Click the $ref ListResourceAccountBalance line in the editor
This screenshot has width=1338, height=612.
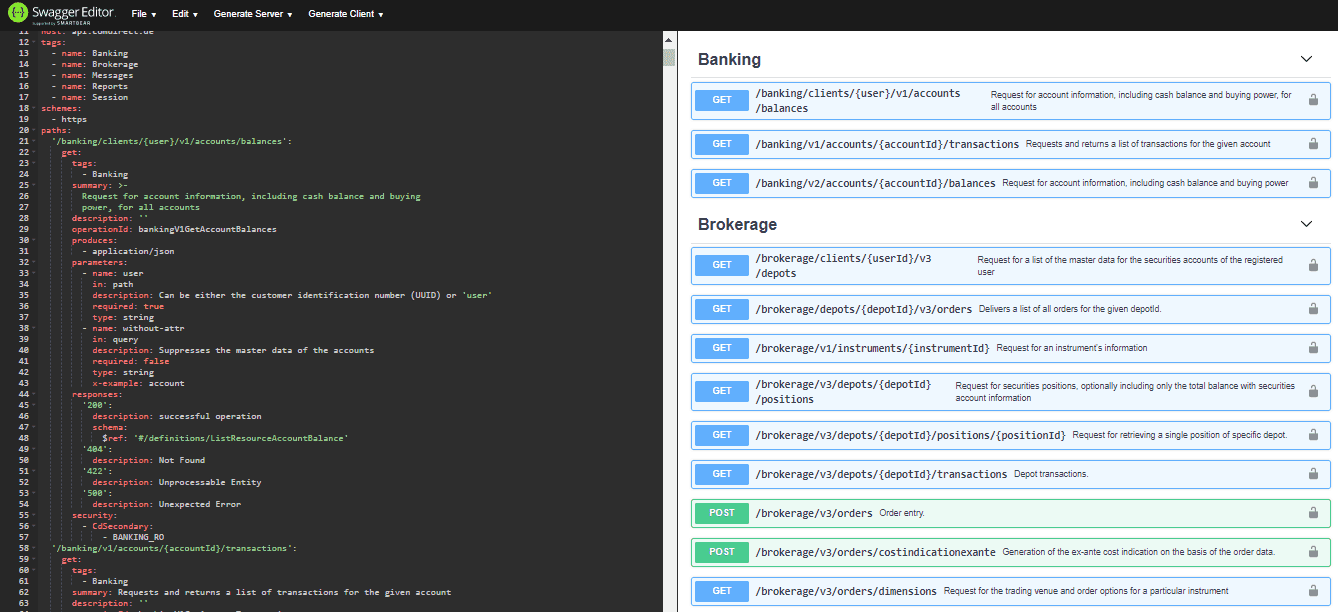point(225,438)
